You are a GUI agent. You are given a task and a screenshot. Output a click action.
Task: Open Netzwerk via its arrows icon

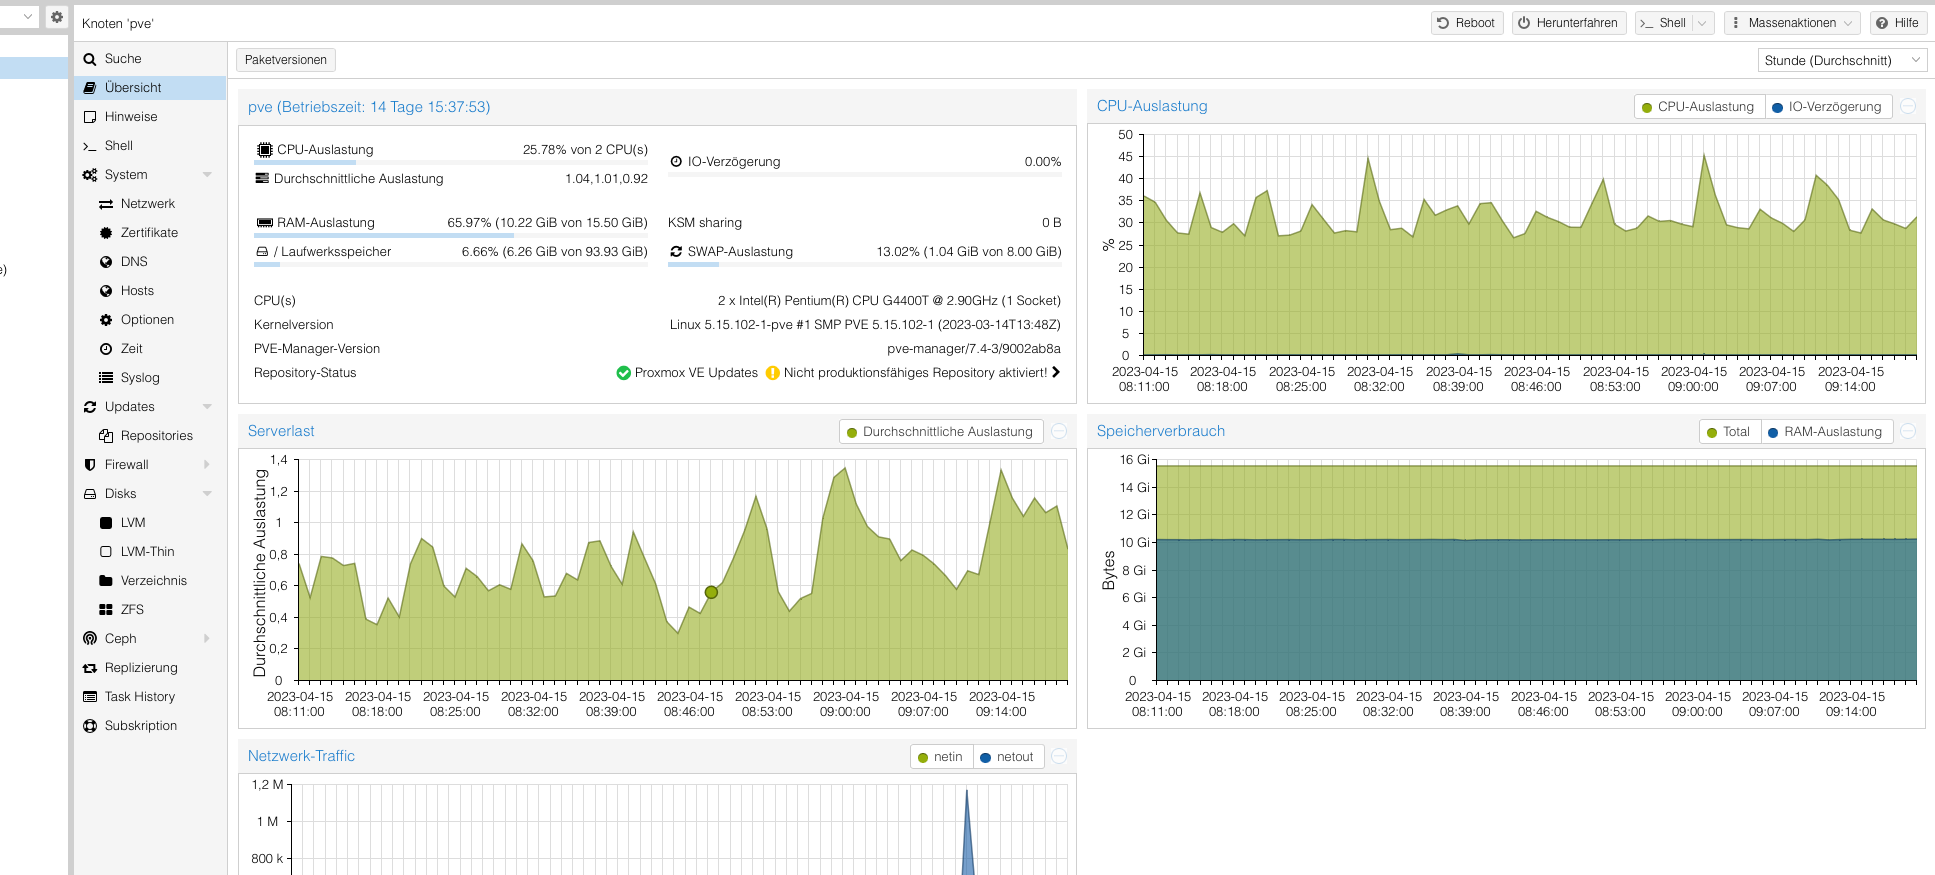click(x=106, y=204)
